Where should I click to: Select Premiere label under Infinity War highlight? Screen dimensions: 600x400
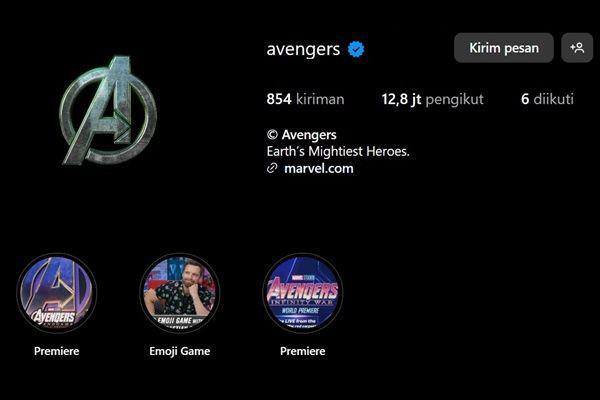[303, 351]
